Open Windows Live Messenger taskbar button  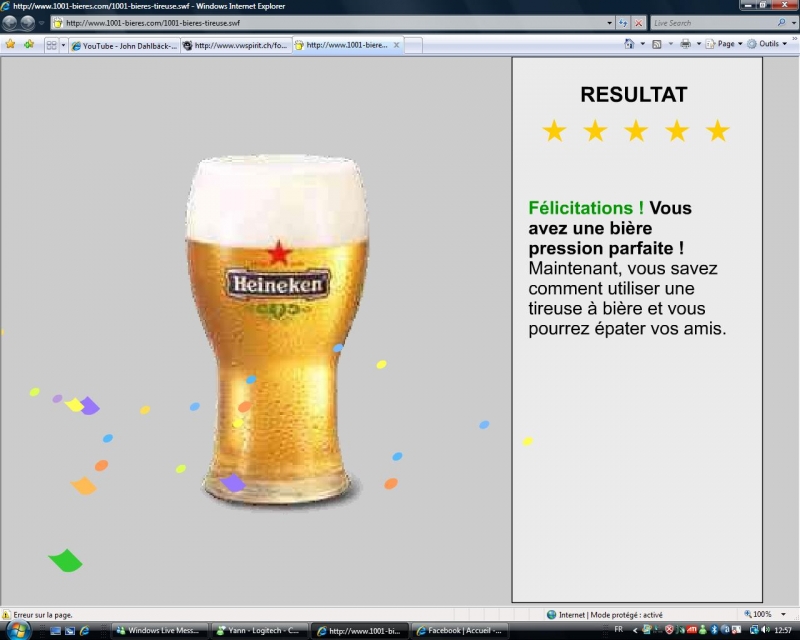[x=160, y=631]
